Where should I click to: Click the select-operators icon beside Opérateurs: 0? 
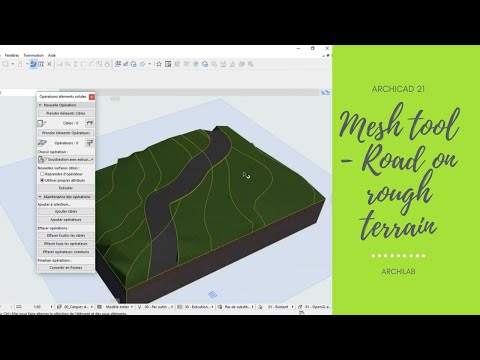coord(89,143)
